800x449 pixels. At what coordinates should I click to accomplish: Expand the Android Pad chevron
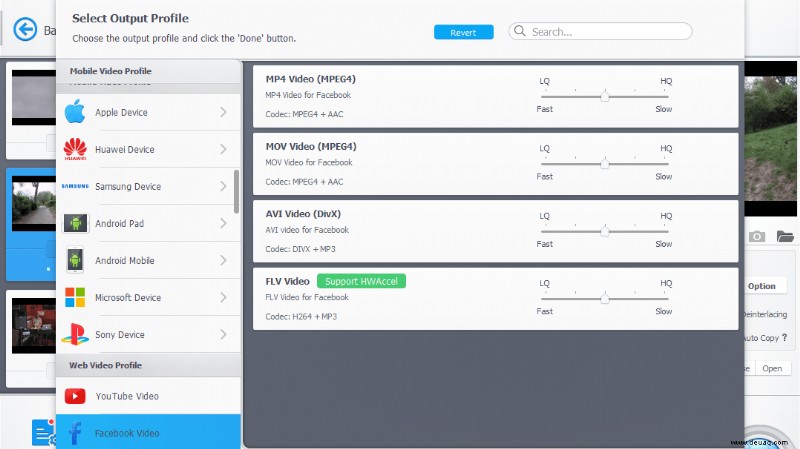click(x=223, y=223)
